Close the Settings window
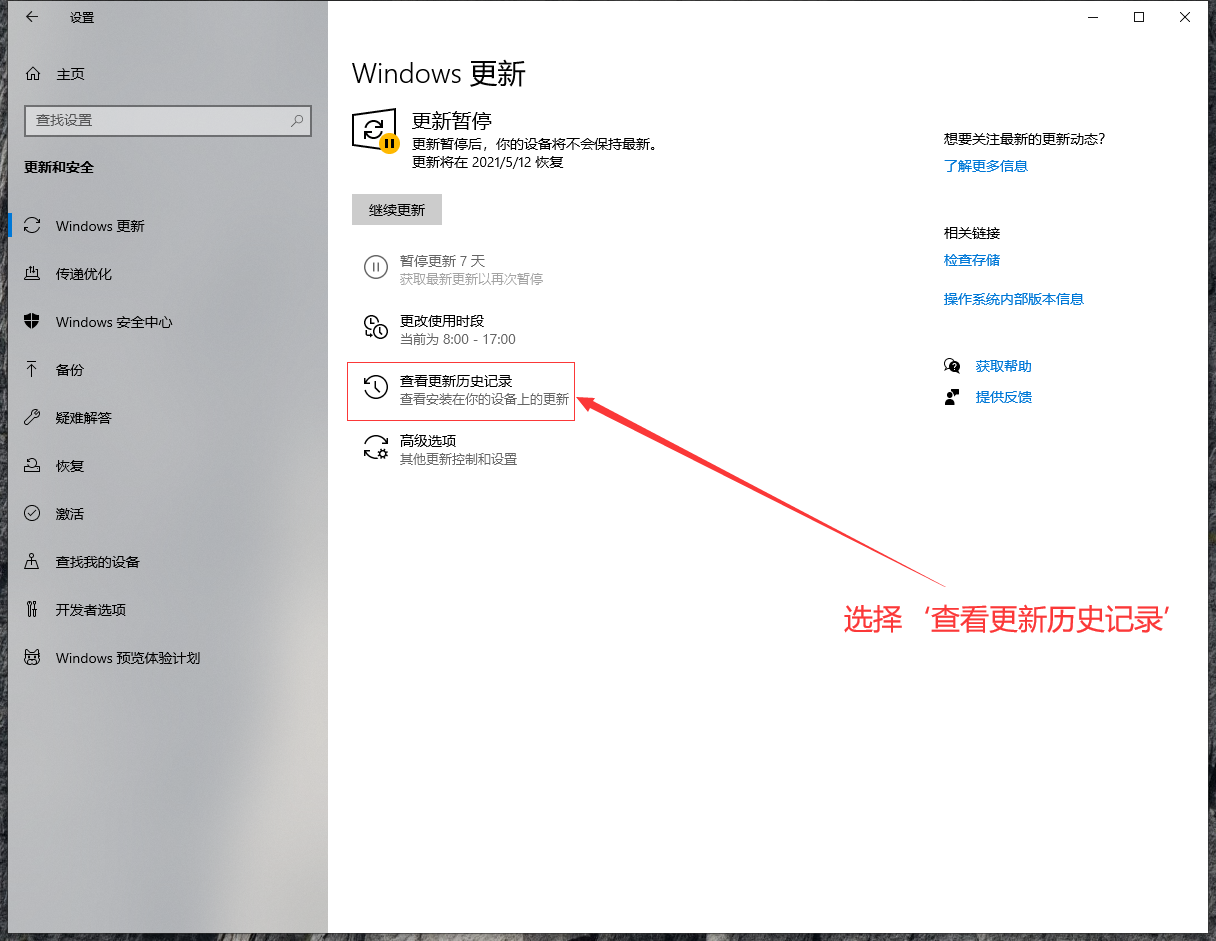 (1185, 17)
